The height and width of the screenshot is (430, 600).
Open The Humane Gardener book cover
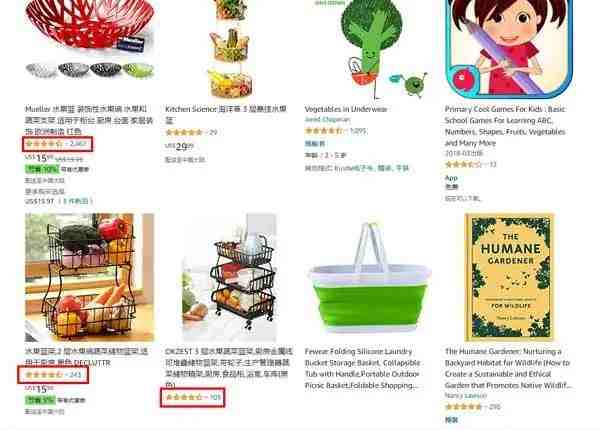pos(509,278)
